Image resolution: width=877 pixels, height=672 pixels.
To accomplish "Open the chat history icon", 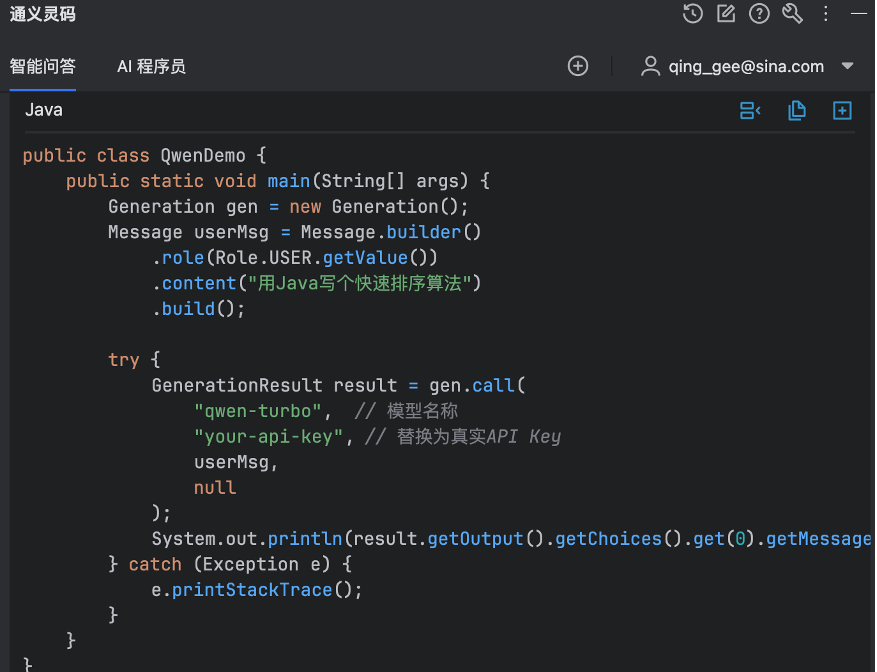I will point(692,13).
